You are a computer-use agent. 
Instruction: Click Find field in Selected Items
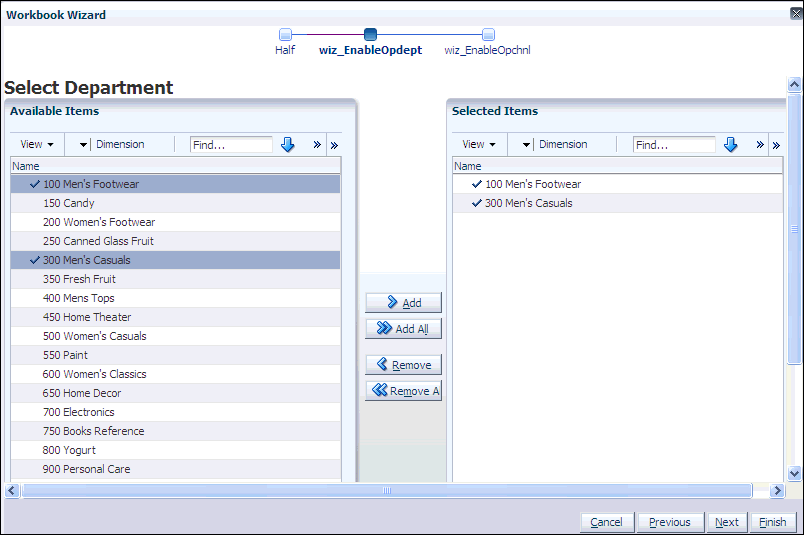tap(674, 145)
